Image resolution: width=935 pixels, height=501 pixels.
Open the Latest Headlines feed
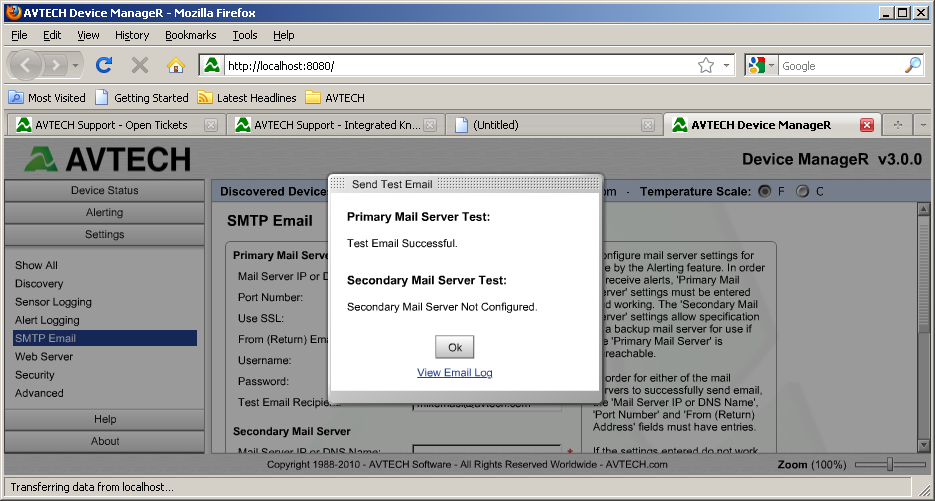(247, 97)
